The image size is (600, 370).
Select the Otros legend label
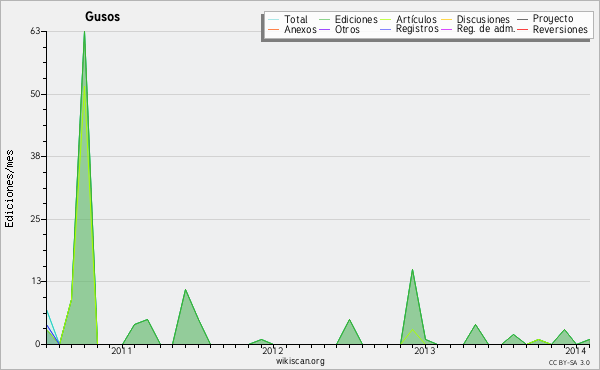click(x=347, y=29)
